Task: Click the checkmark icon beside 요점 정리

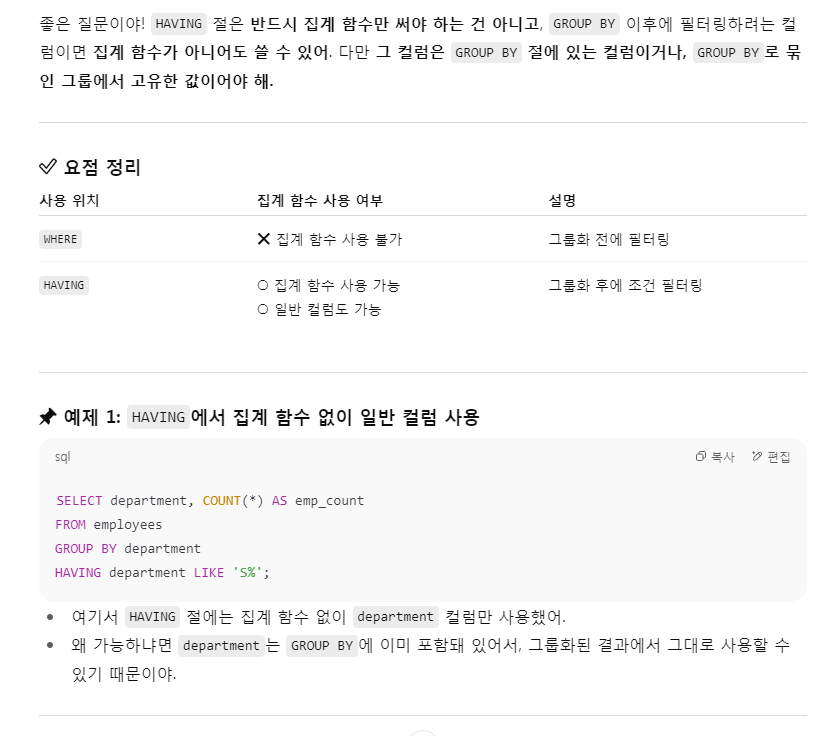Action: [48, 167]
